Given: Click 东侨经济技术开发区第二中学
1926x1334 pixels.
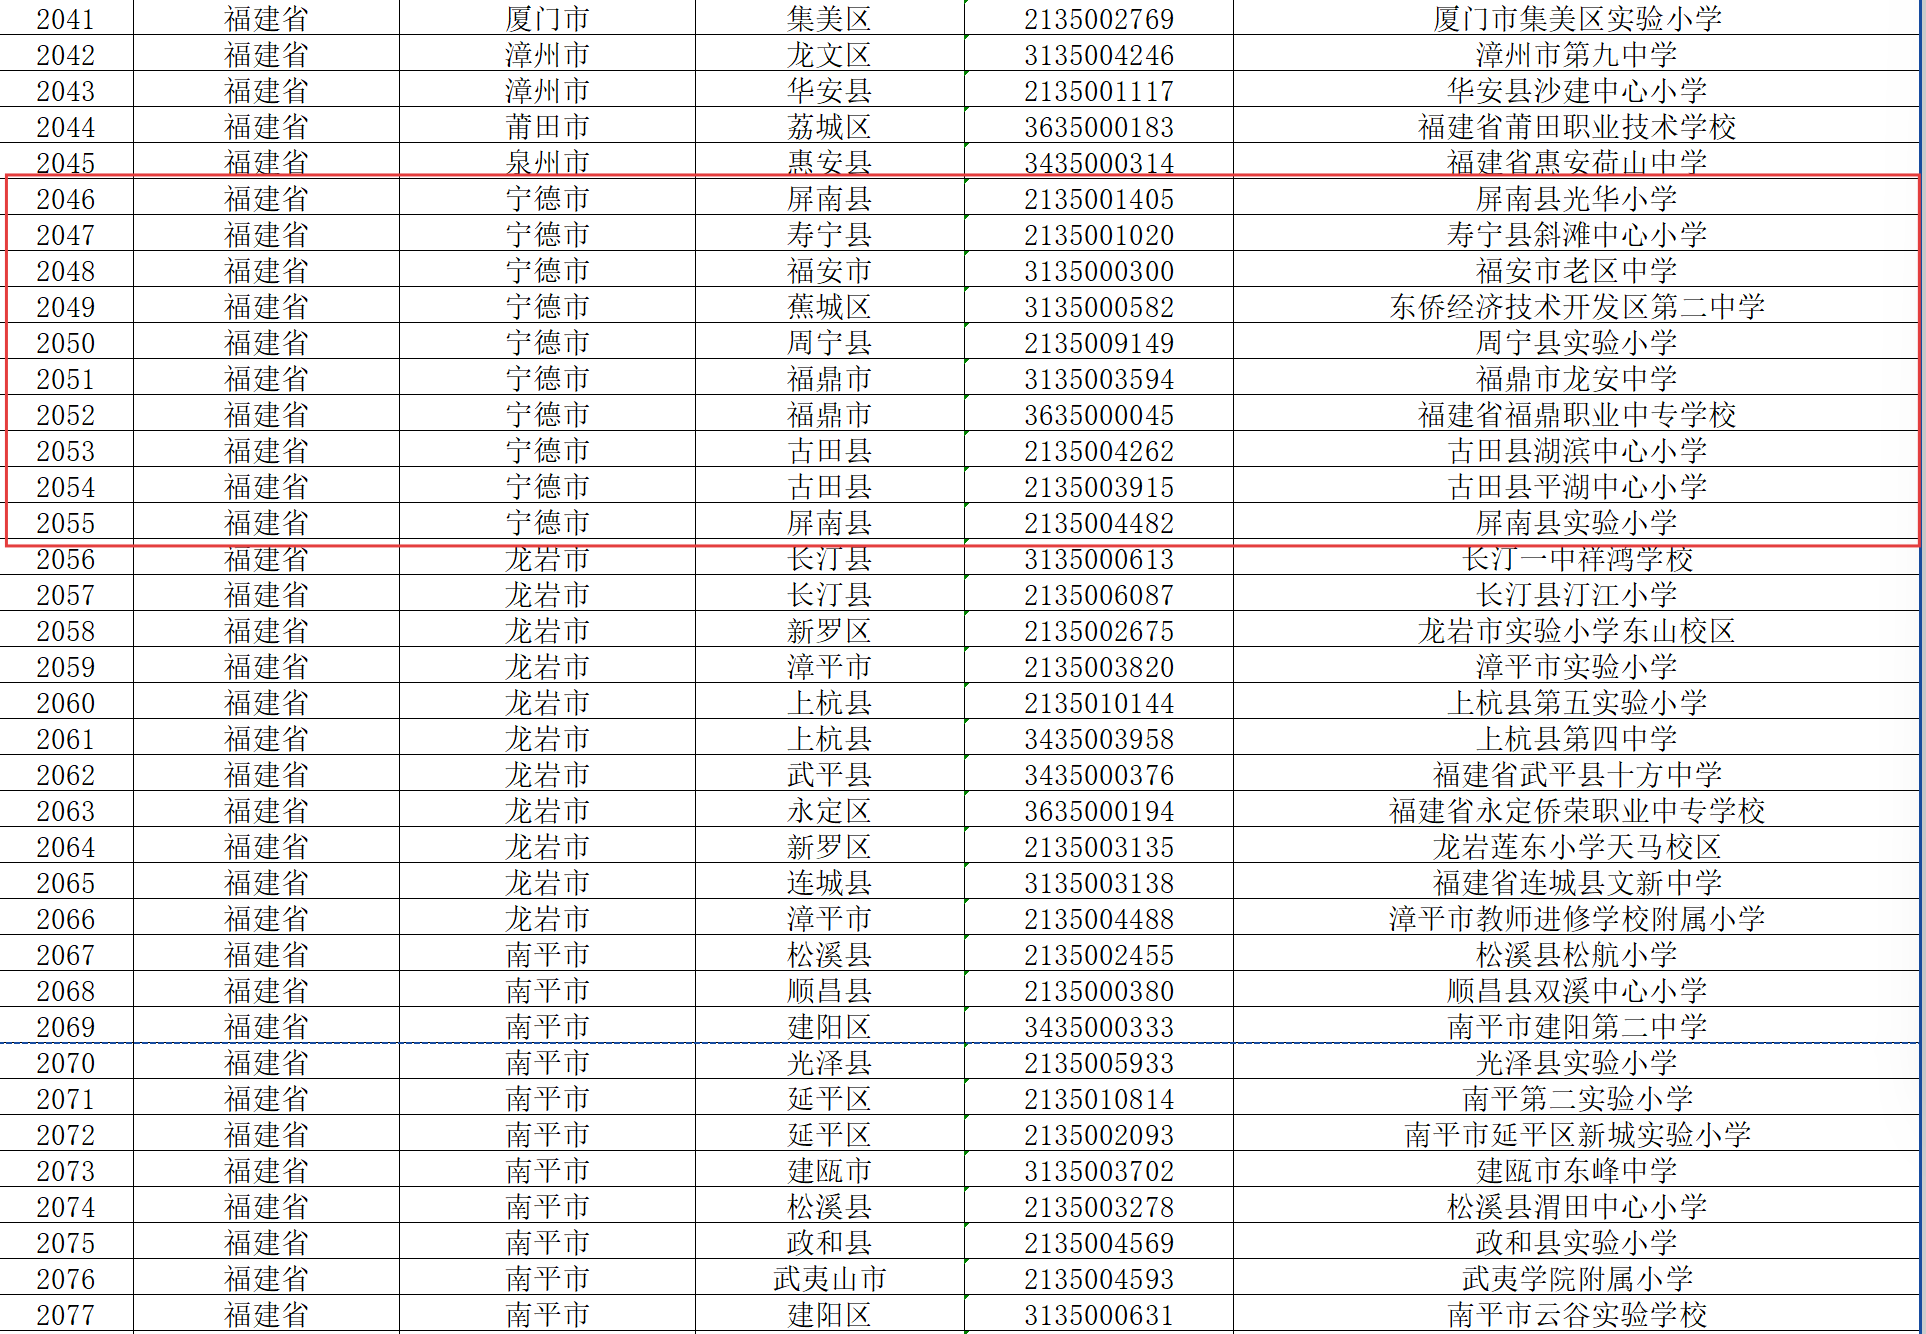Looking at the screenshot, I should pos(1576,307).
